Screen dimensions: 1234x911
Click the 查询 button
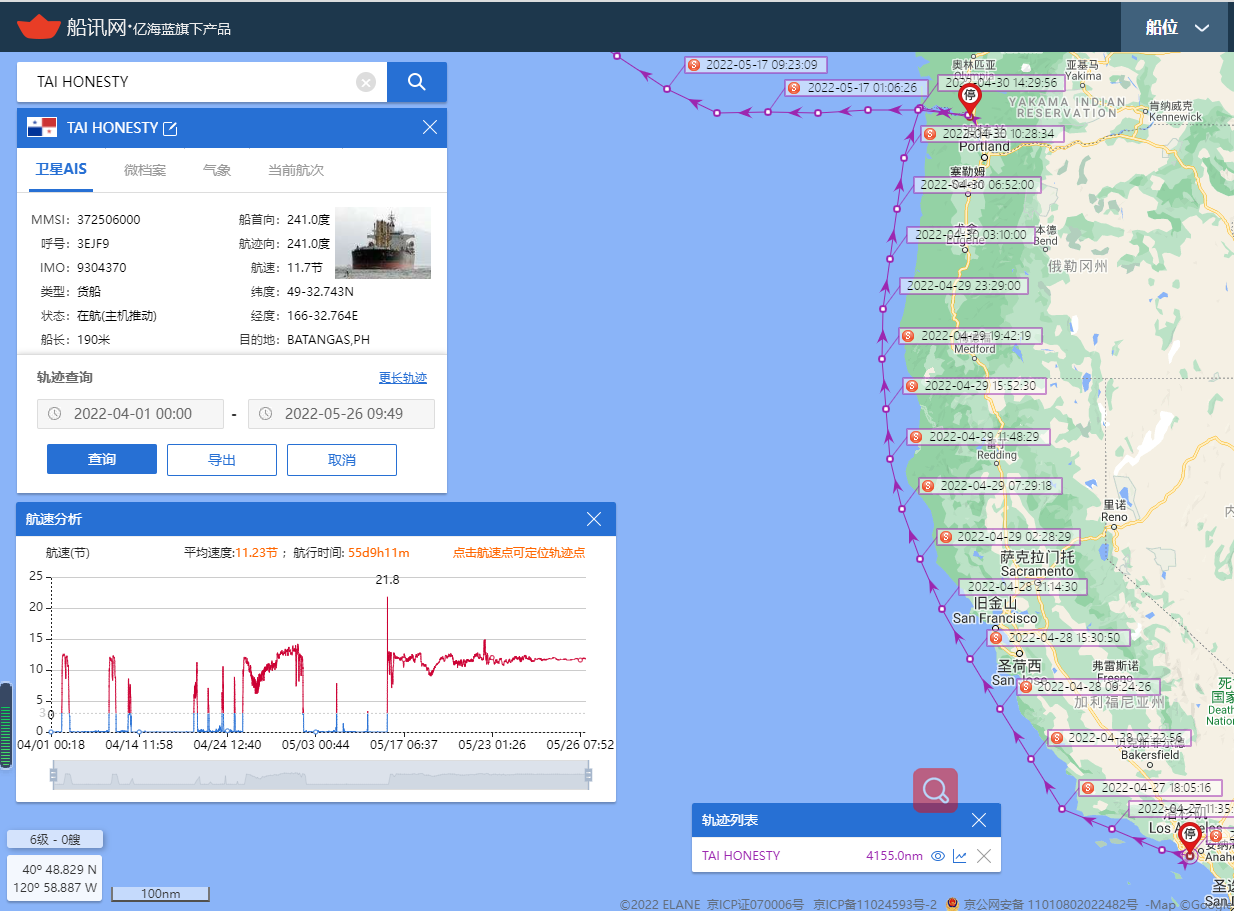(x=102, y=459)
